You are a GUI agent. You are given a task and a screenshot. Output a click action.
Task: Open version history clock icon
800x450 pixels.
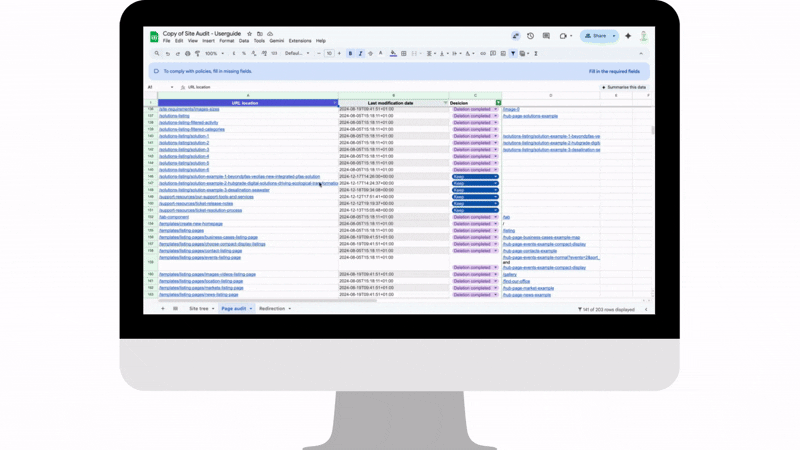coord(531,36)
